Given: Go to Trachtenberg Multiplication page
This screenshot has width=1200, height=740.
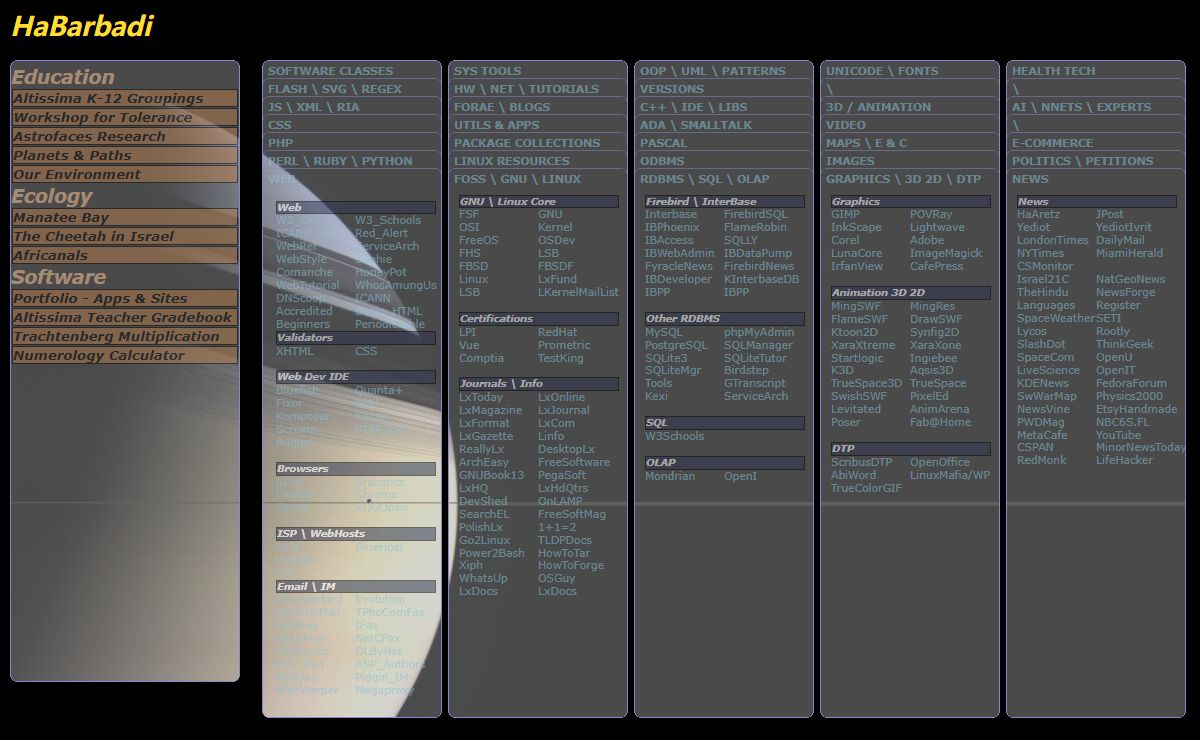Looking at the screenshot, I should coord(125,336).
